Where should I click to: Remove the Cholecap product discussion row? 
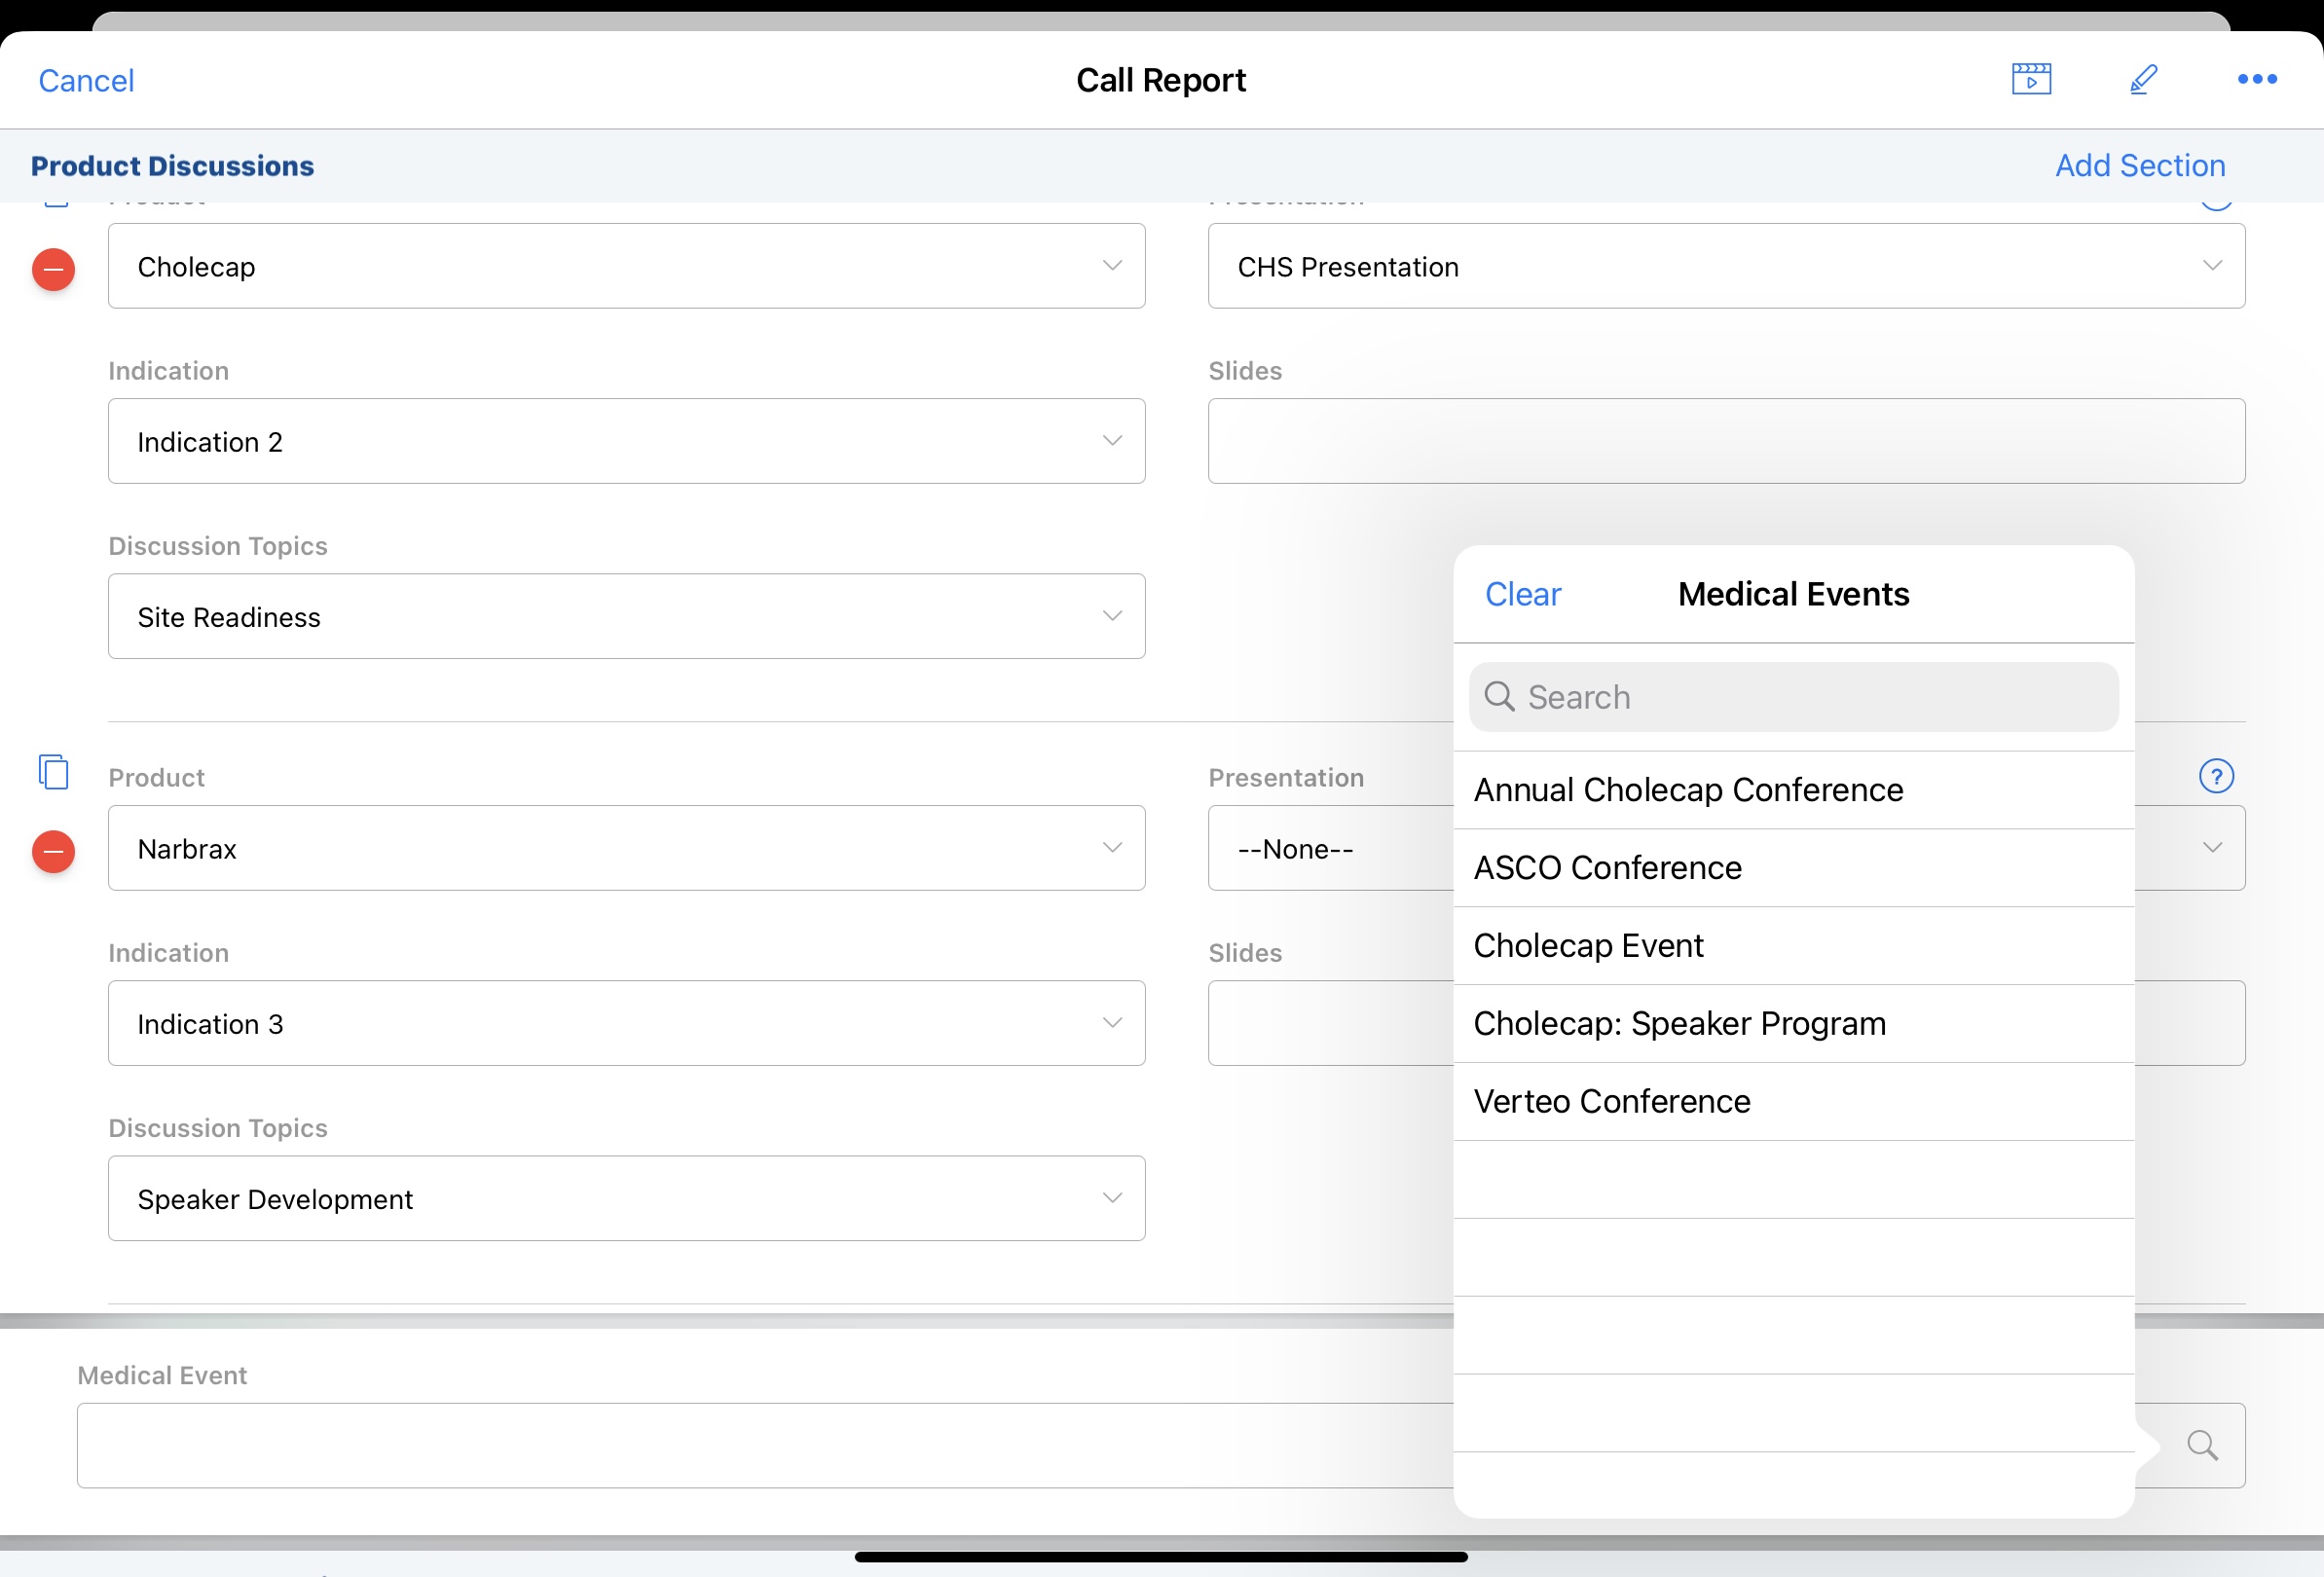(54, 269)
